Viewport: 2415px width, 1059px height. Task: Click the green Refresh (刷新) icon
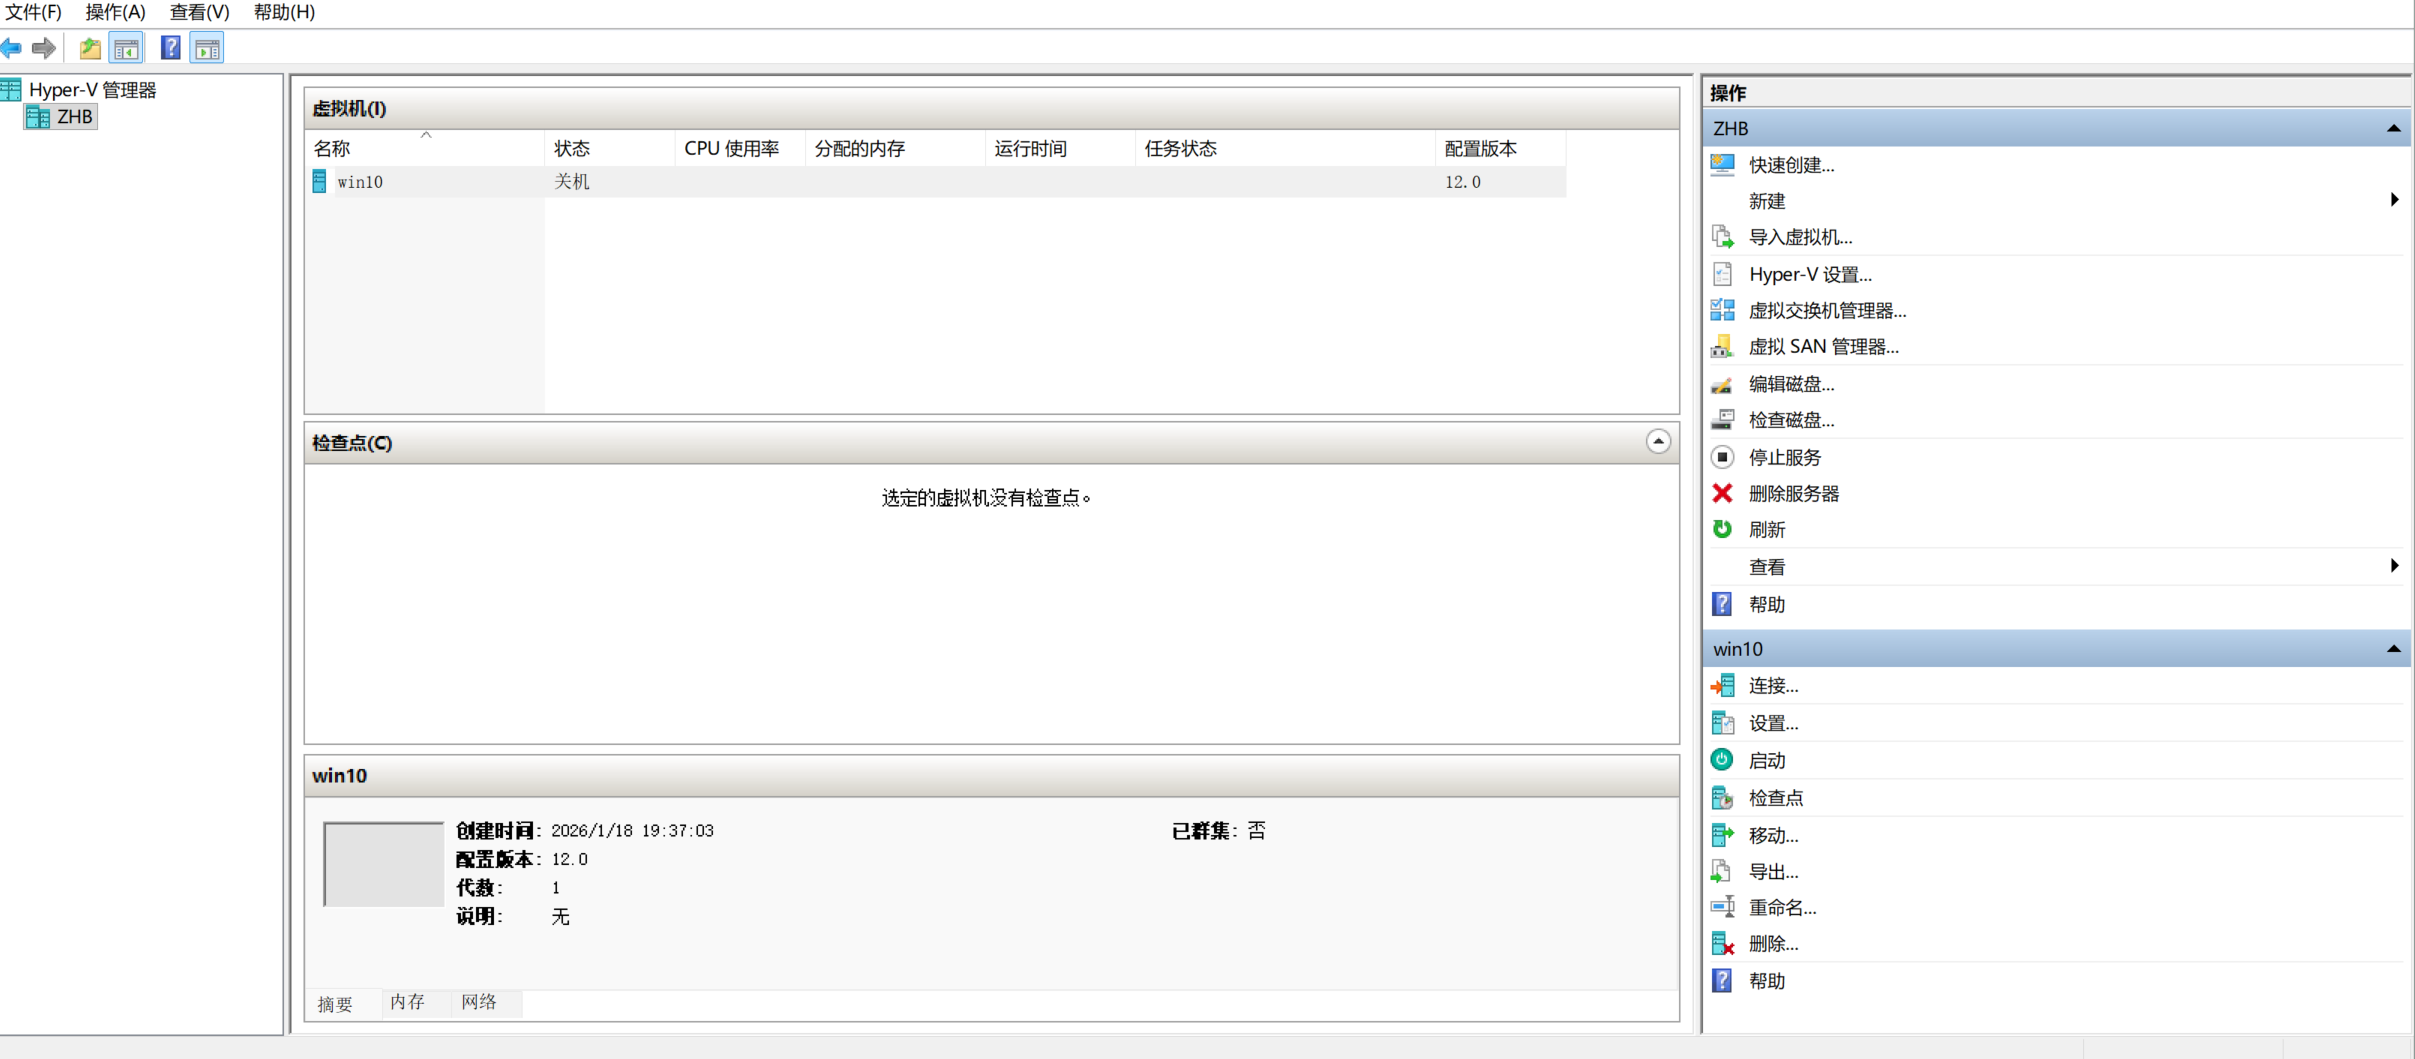(1722, 529)
